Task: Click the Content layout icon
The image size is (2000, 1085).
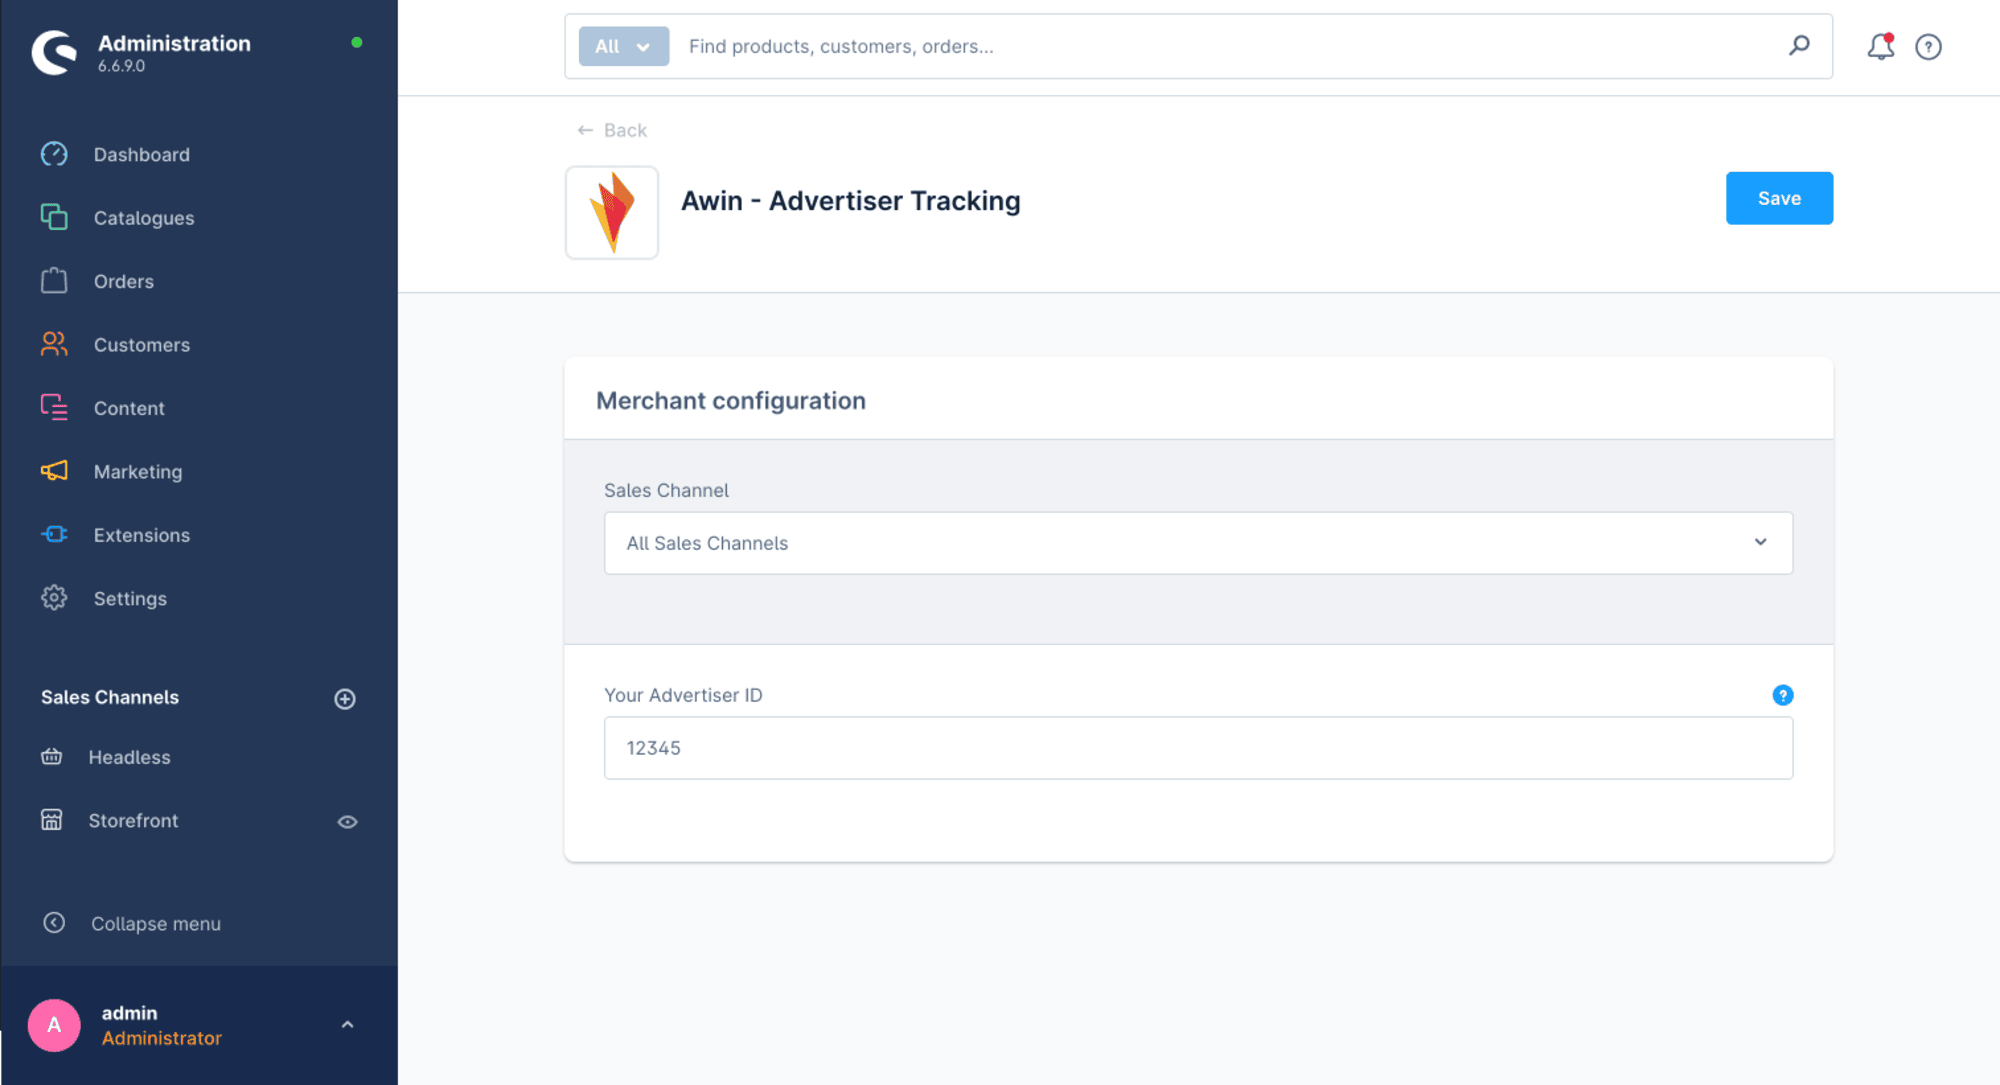Action: click(x=54, y=407)
